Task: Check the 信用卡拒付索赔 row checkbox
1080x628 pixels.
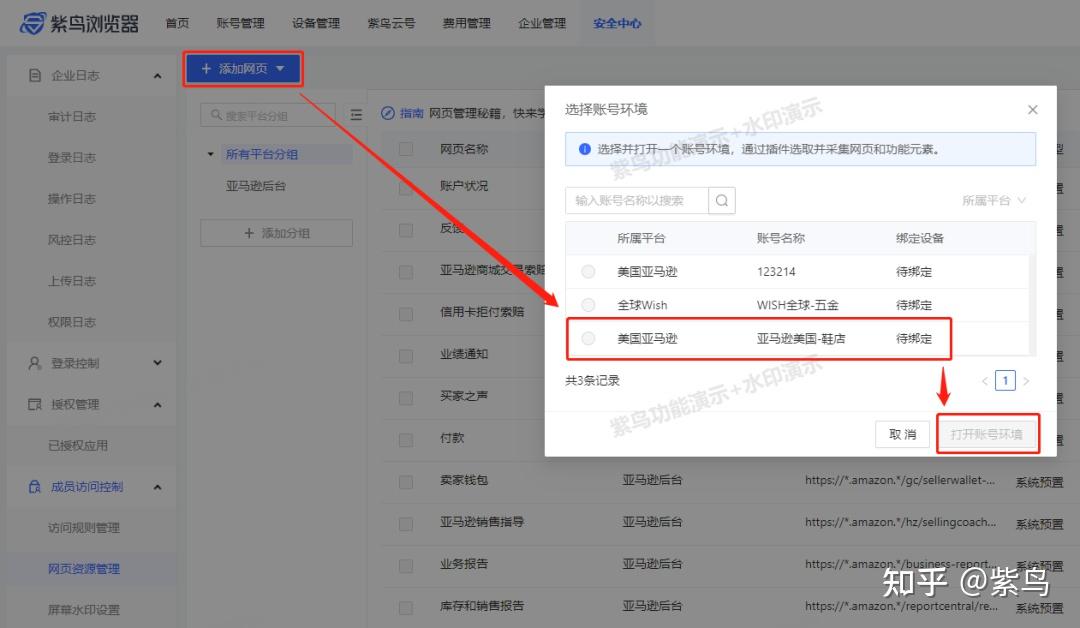Action: coord(406,314)
